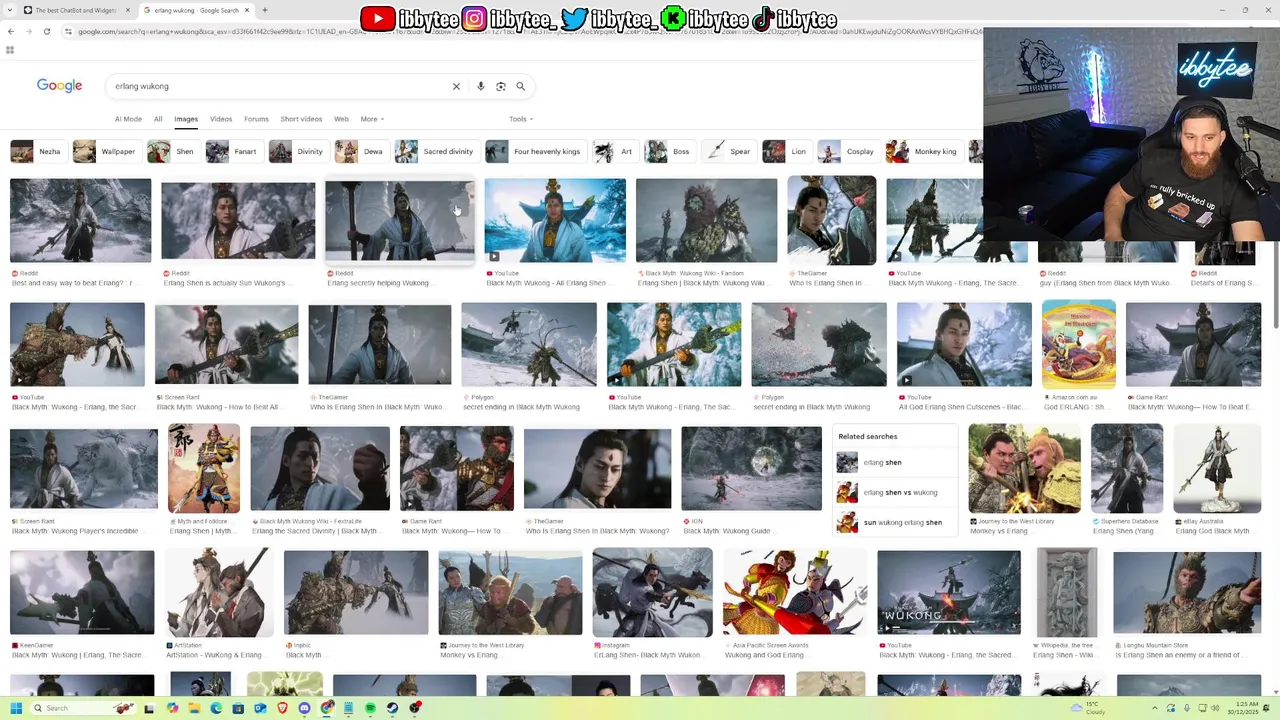1280x720 pixels.
Task: Open the tab search dropdown in Chrome
Action: [x=11, y=10]
